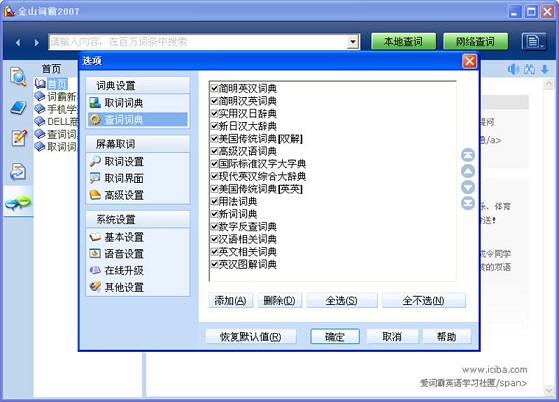Uncheck 新词词典 checkbox
559x402 pixels.
(214, 214)
